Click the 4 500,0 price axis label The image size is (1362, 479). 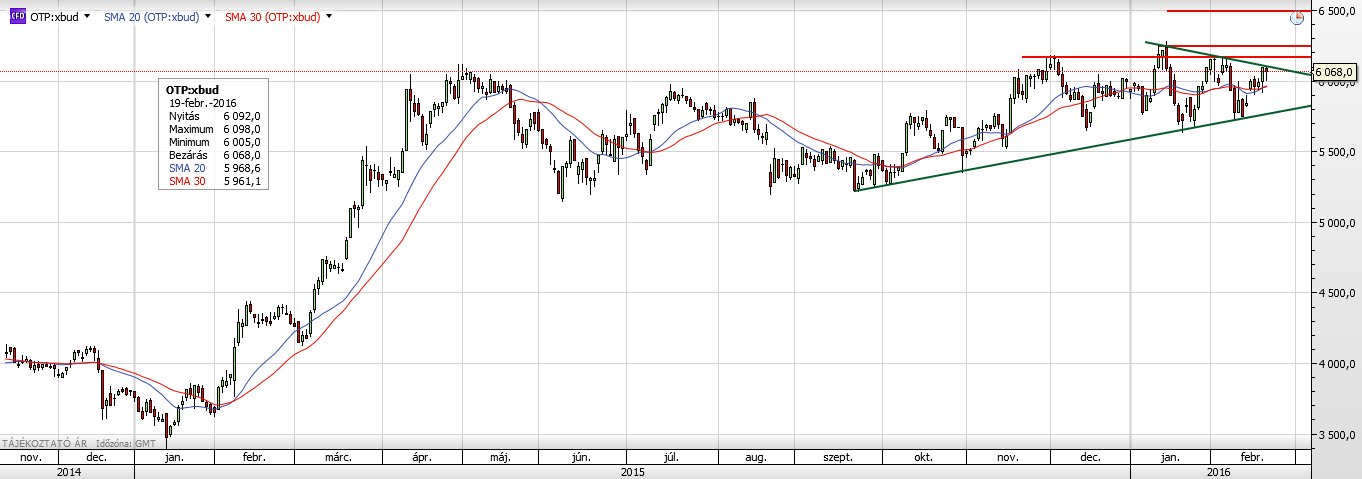pyautogui.click(x=1338, y=294)
